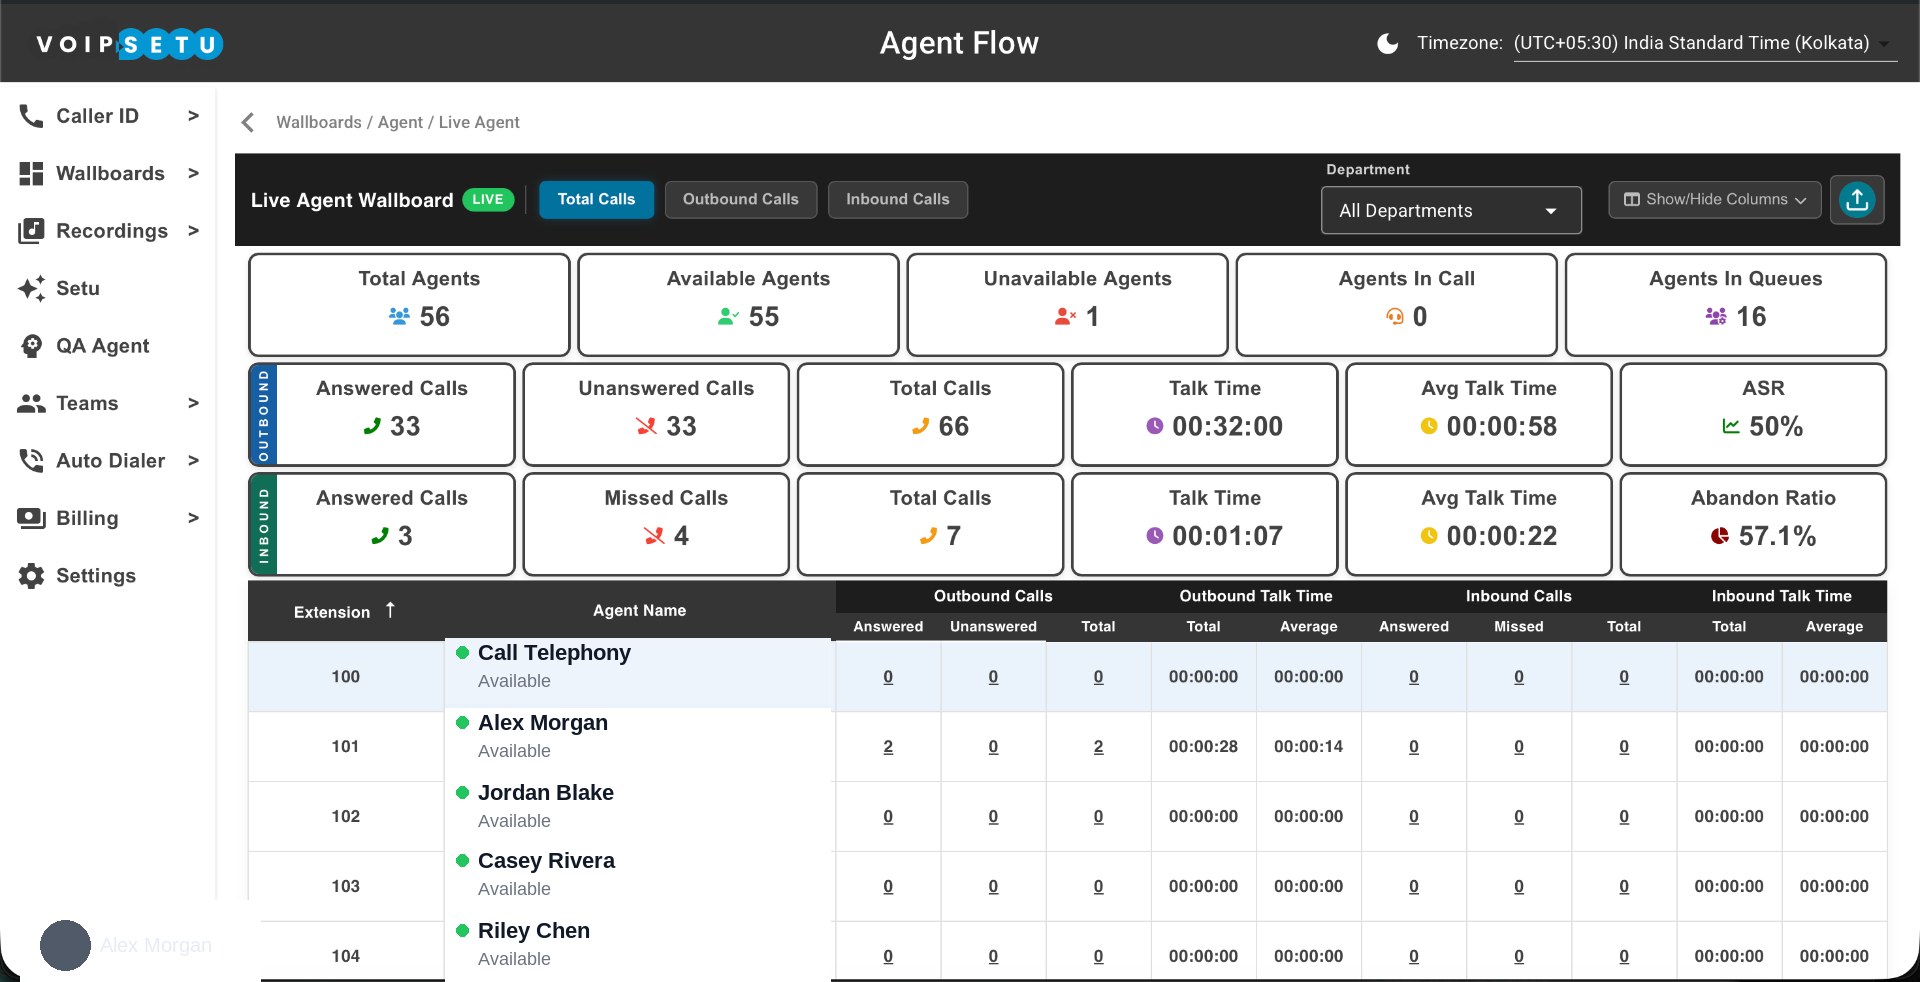Open the Recordings library icon
This screenshot has height=982, width=1920.
[x=31, y=231]
